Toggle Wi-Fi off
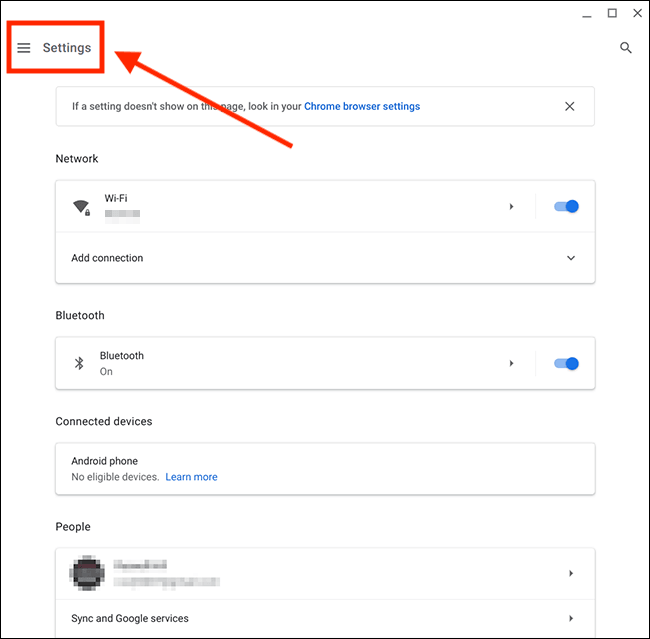This screenshot has height=639, width=650. click(566, 207)
